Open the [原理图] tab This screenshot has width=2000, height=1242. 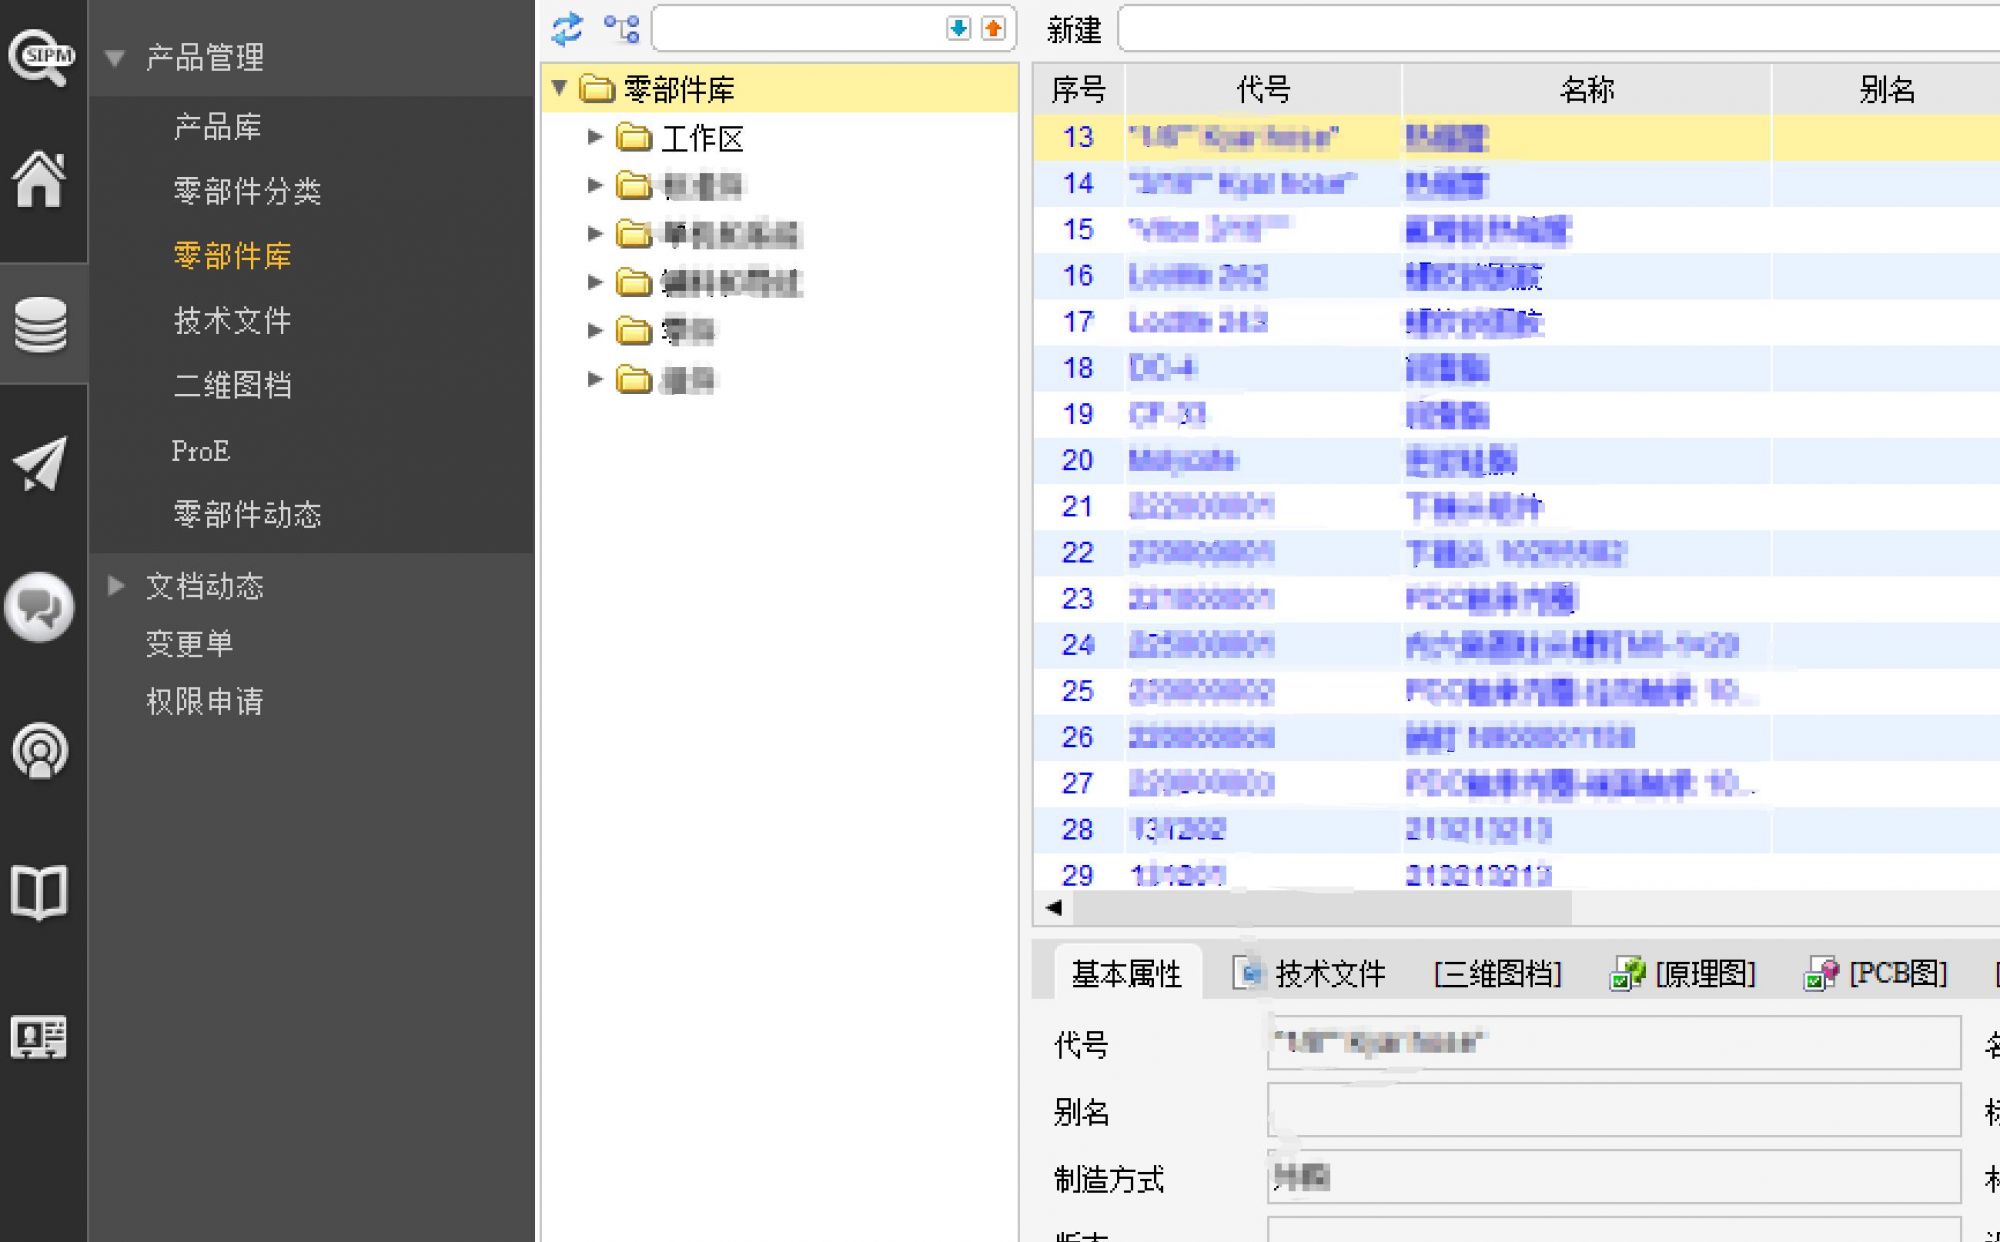[x=1683, y=973]
